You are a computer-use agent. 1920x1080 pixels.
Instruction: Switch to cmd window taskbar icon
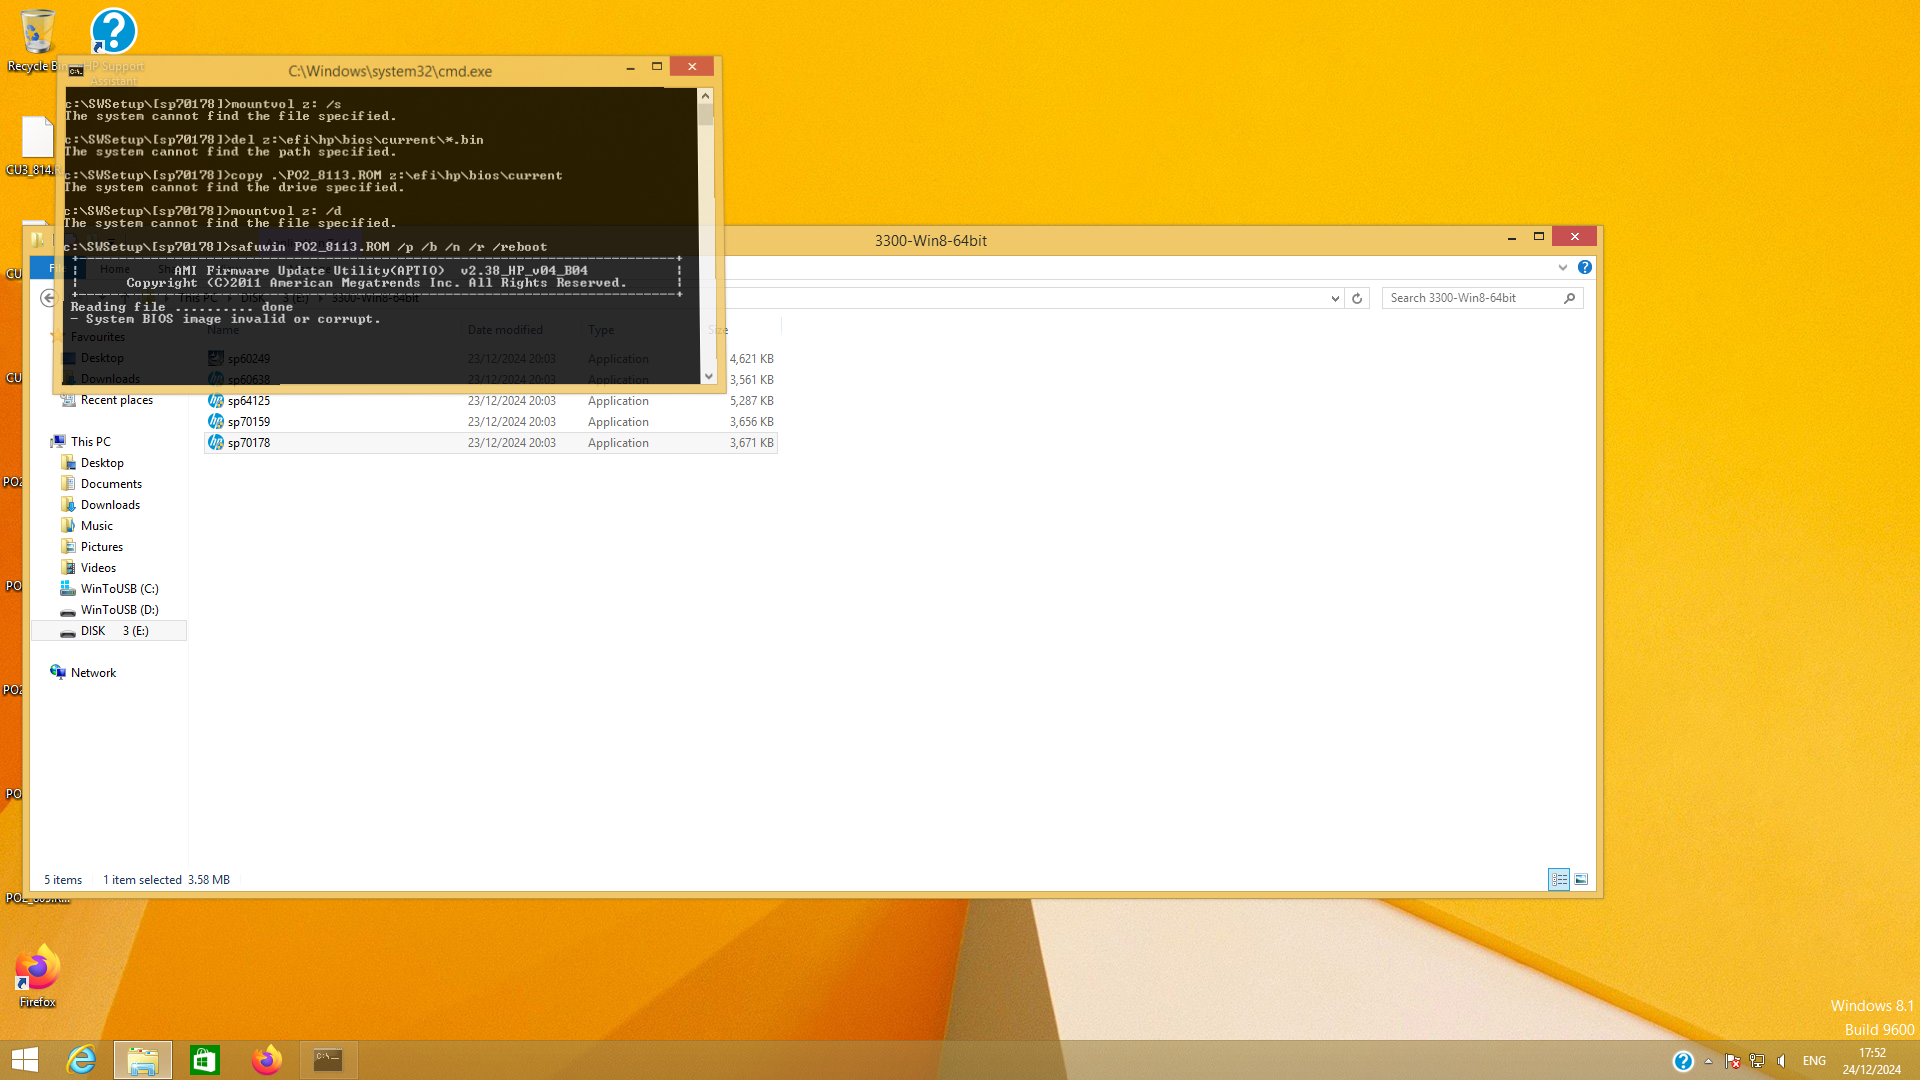click(x=328, y=1060)
